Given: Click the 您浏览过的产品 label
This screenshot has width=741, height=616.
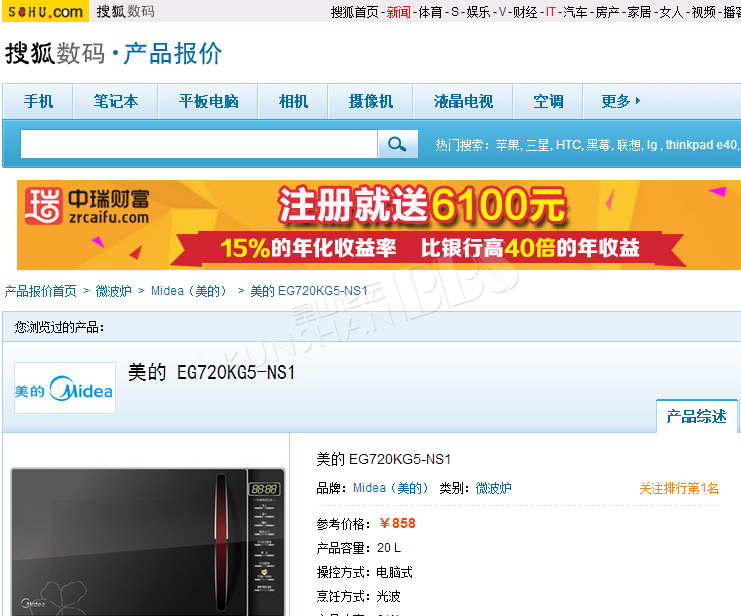Looking at the screenshot, I should coord(60,327).
